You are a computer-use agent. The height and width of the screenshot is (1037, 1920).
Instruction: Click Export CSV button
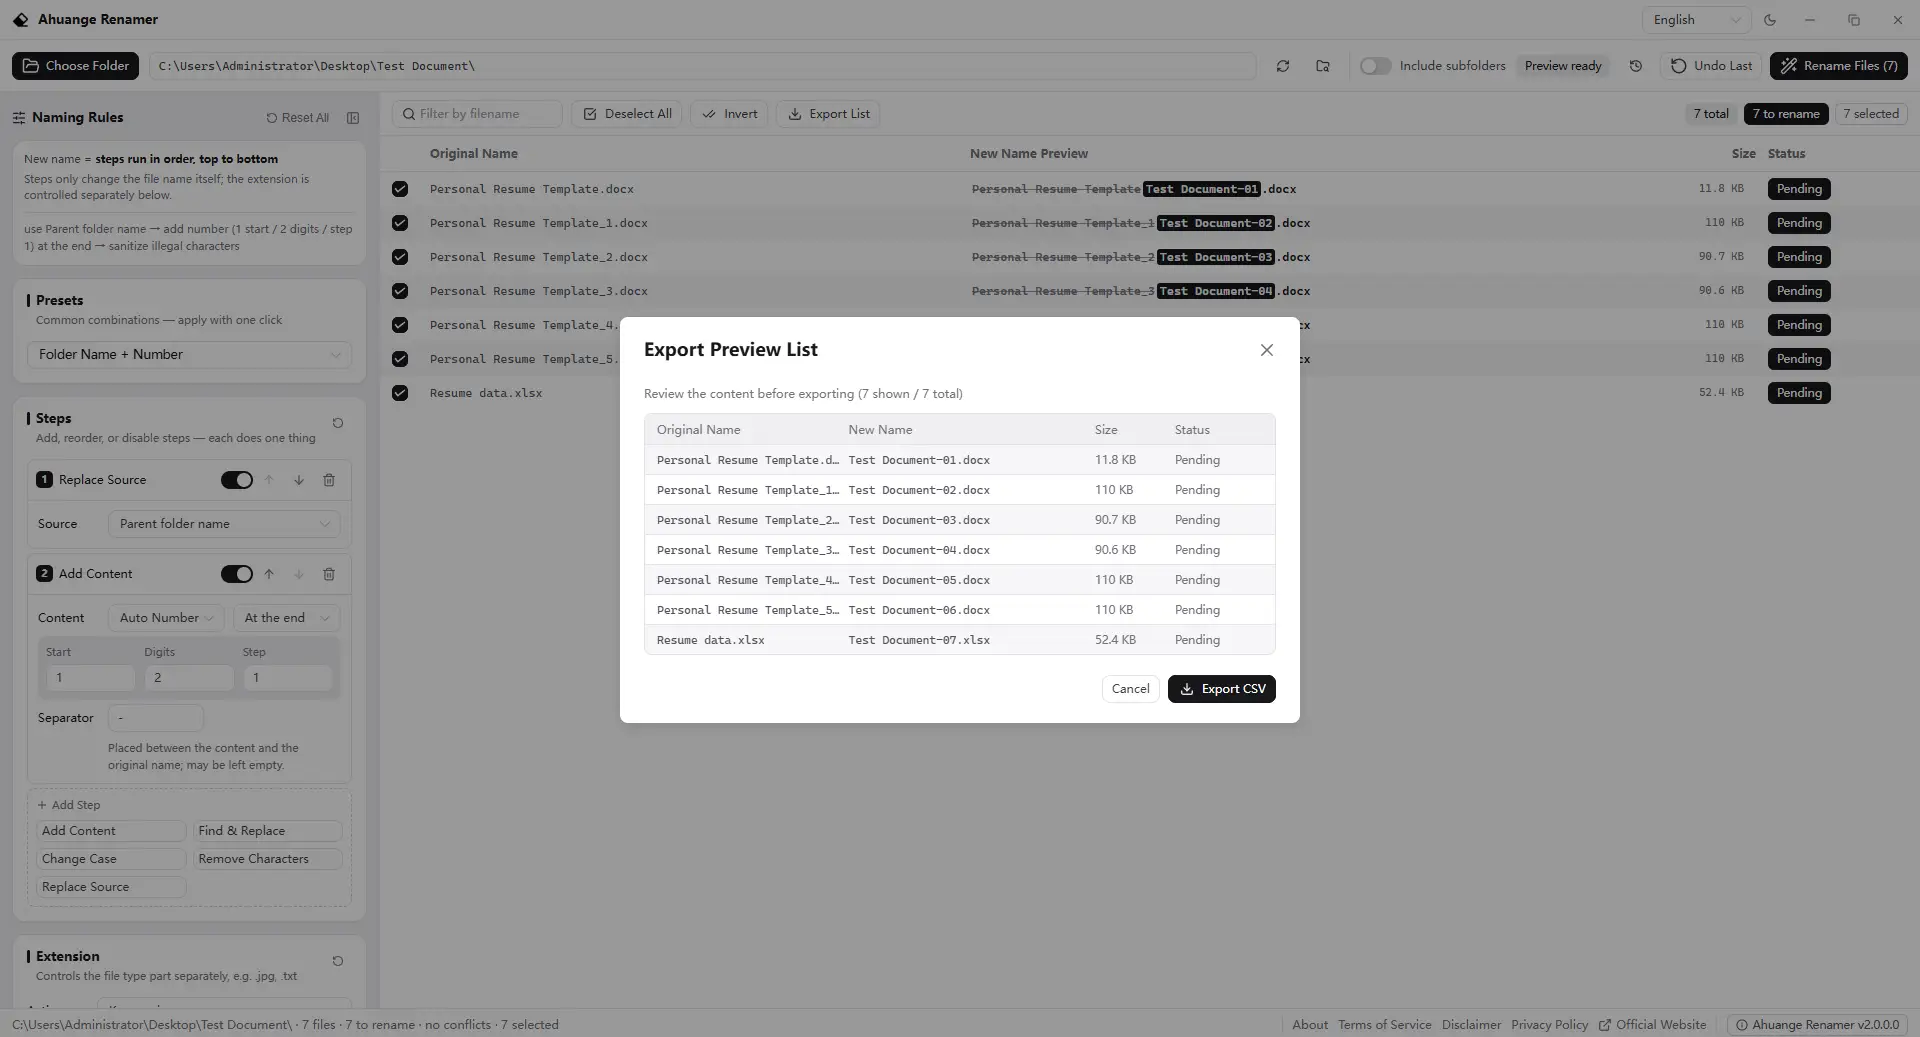coord(1222,689)
